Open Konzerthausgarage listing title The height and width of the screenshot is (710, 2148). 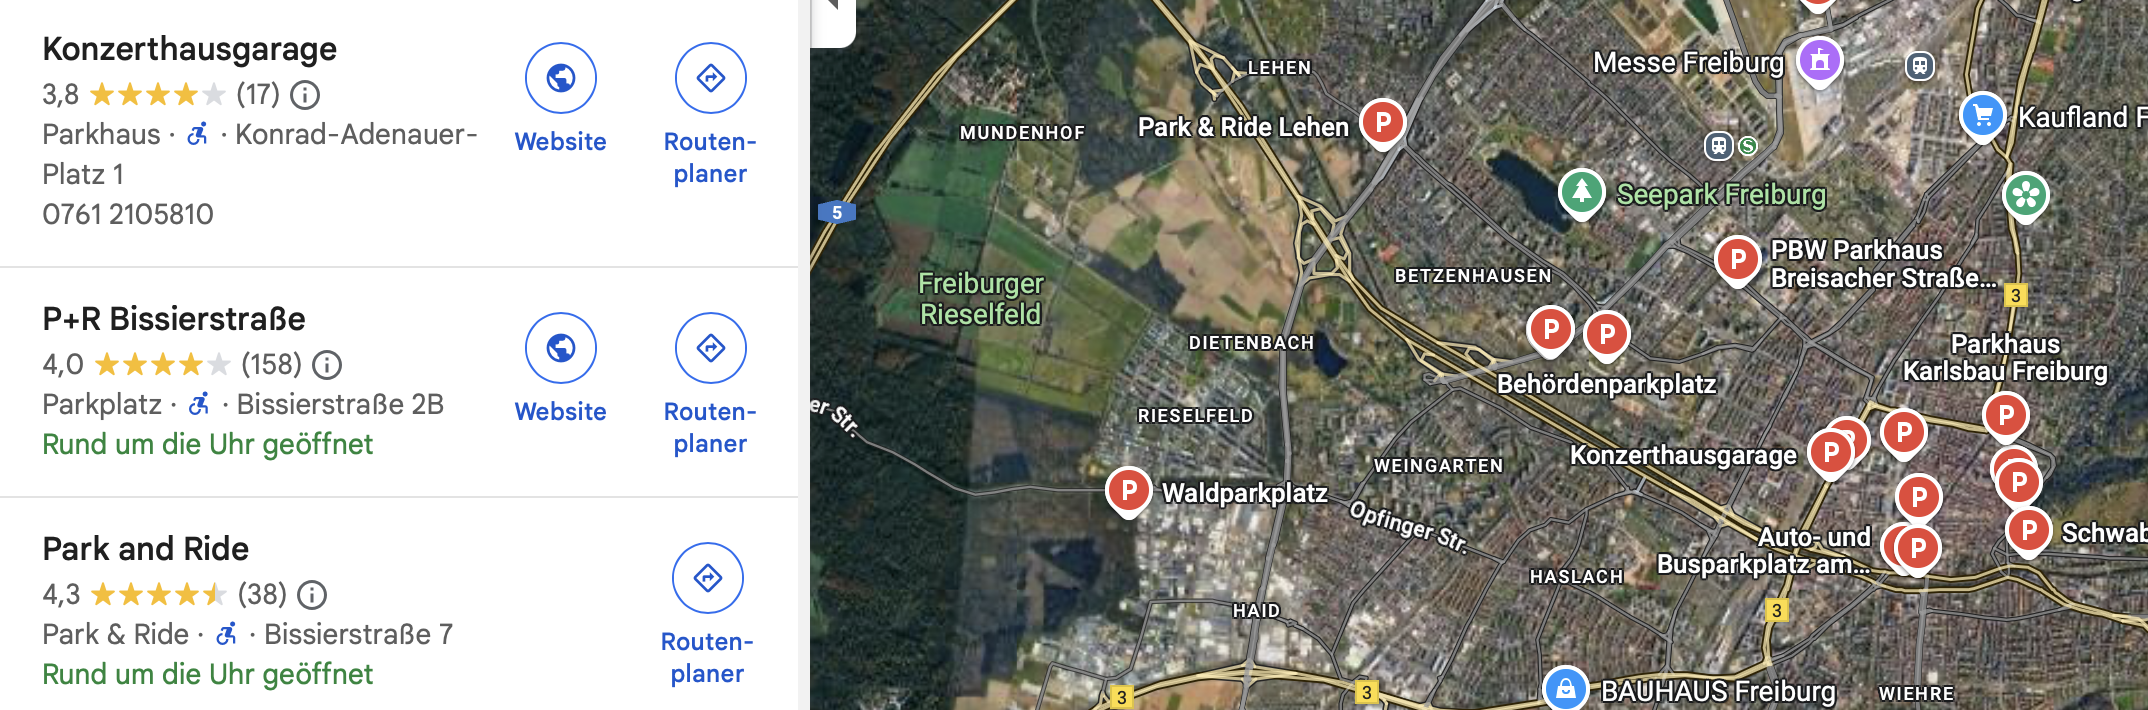(190, 49)
